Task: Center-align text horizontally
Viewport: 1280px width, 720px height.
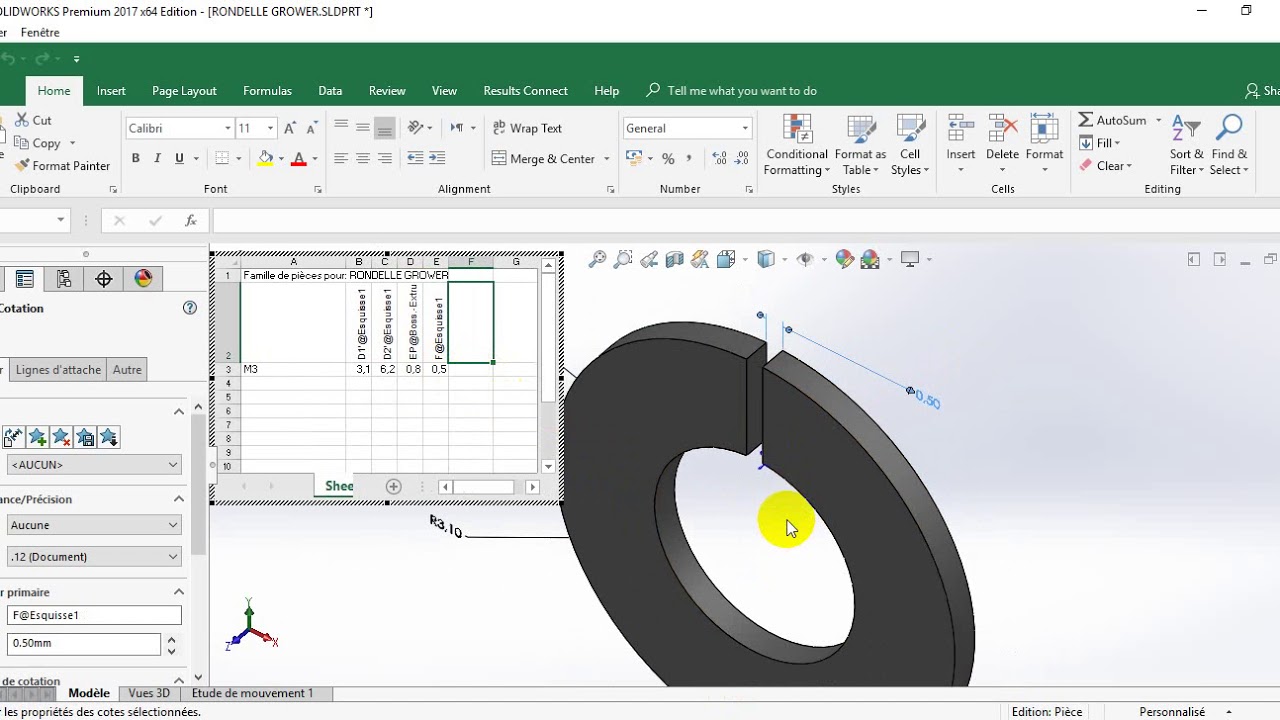Action: click(363, 158)
